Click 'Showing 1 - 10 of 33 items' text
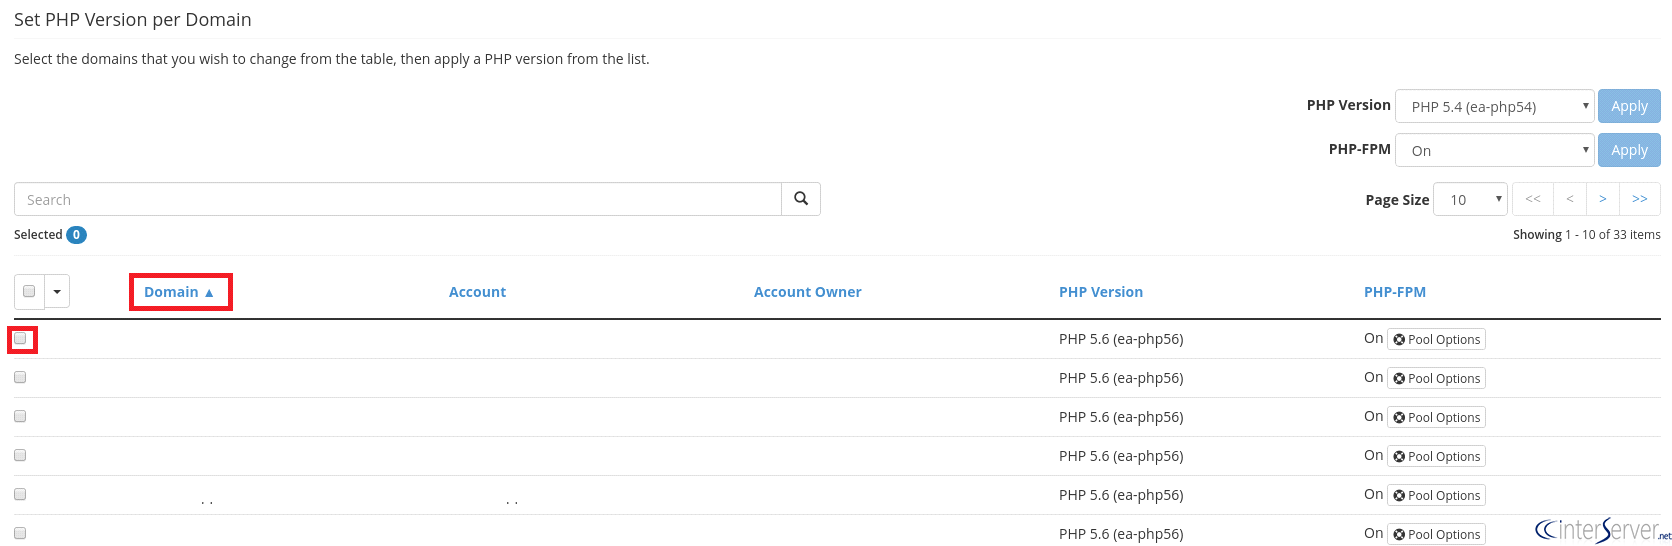The image size is (1672, 546). (1586, 234)
